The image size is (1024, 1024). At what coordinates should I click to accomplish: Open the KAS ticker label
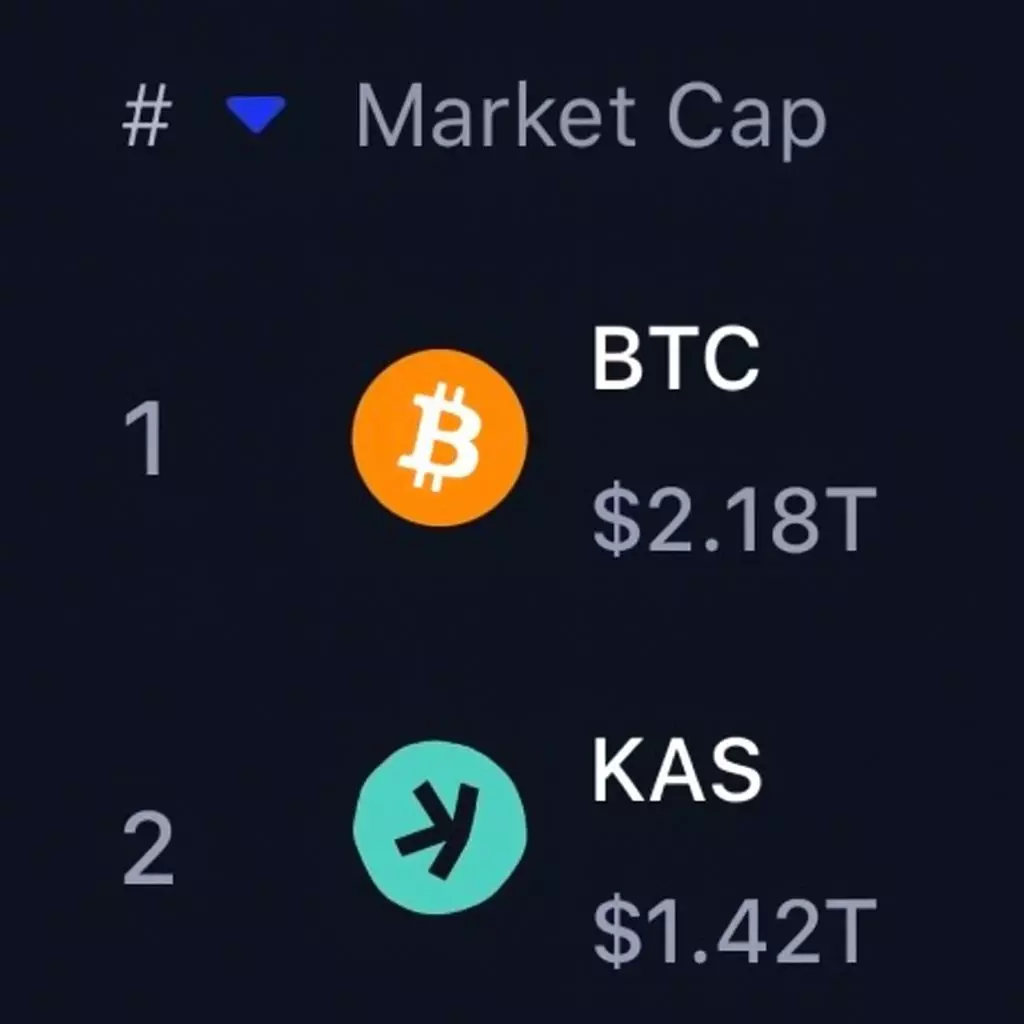677,772
